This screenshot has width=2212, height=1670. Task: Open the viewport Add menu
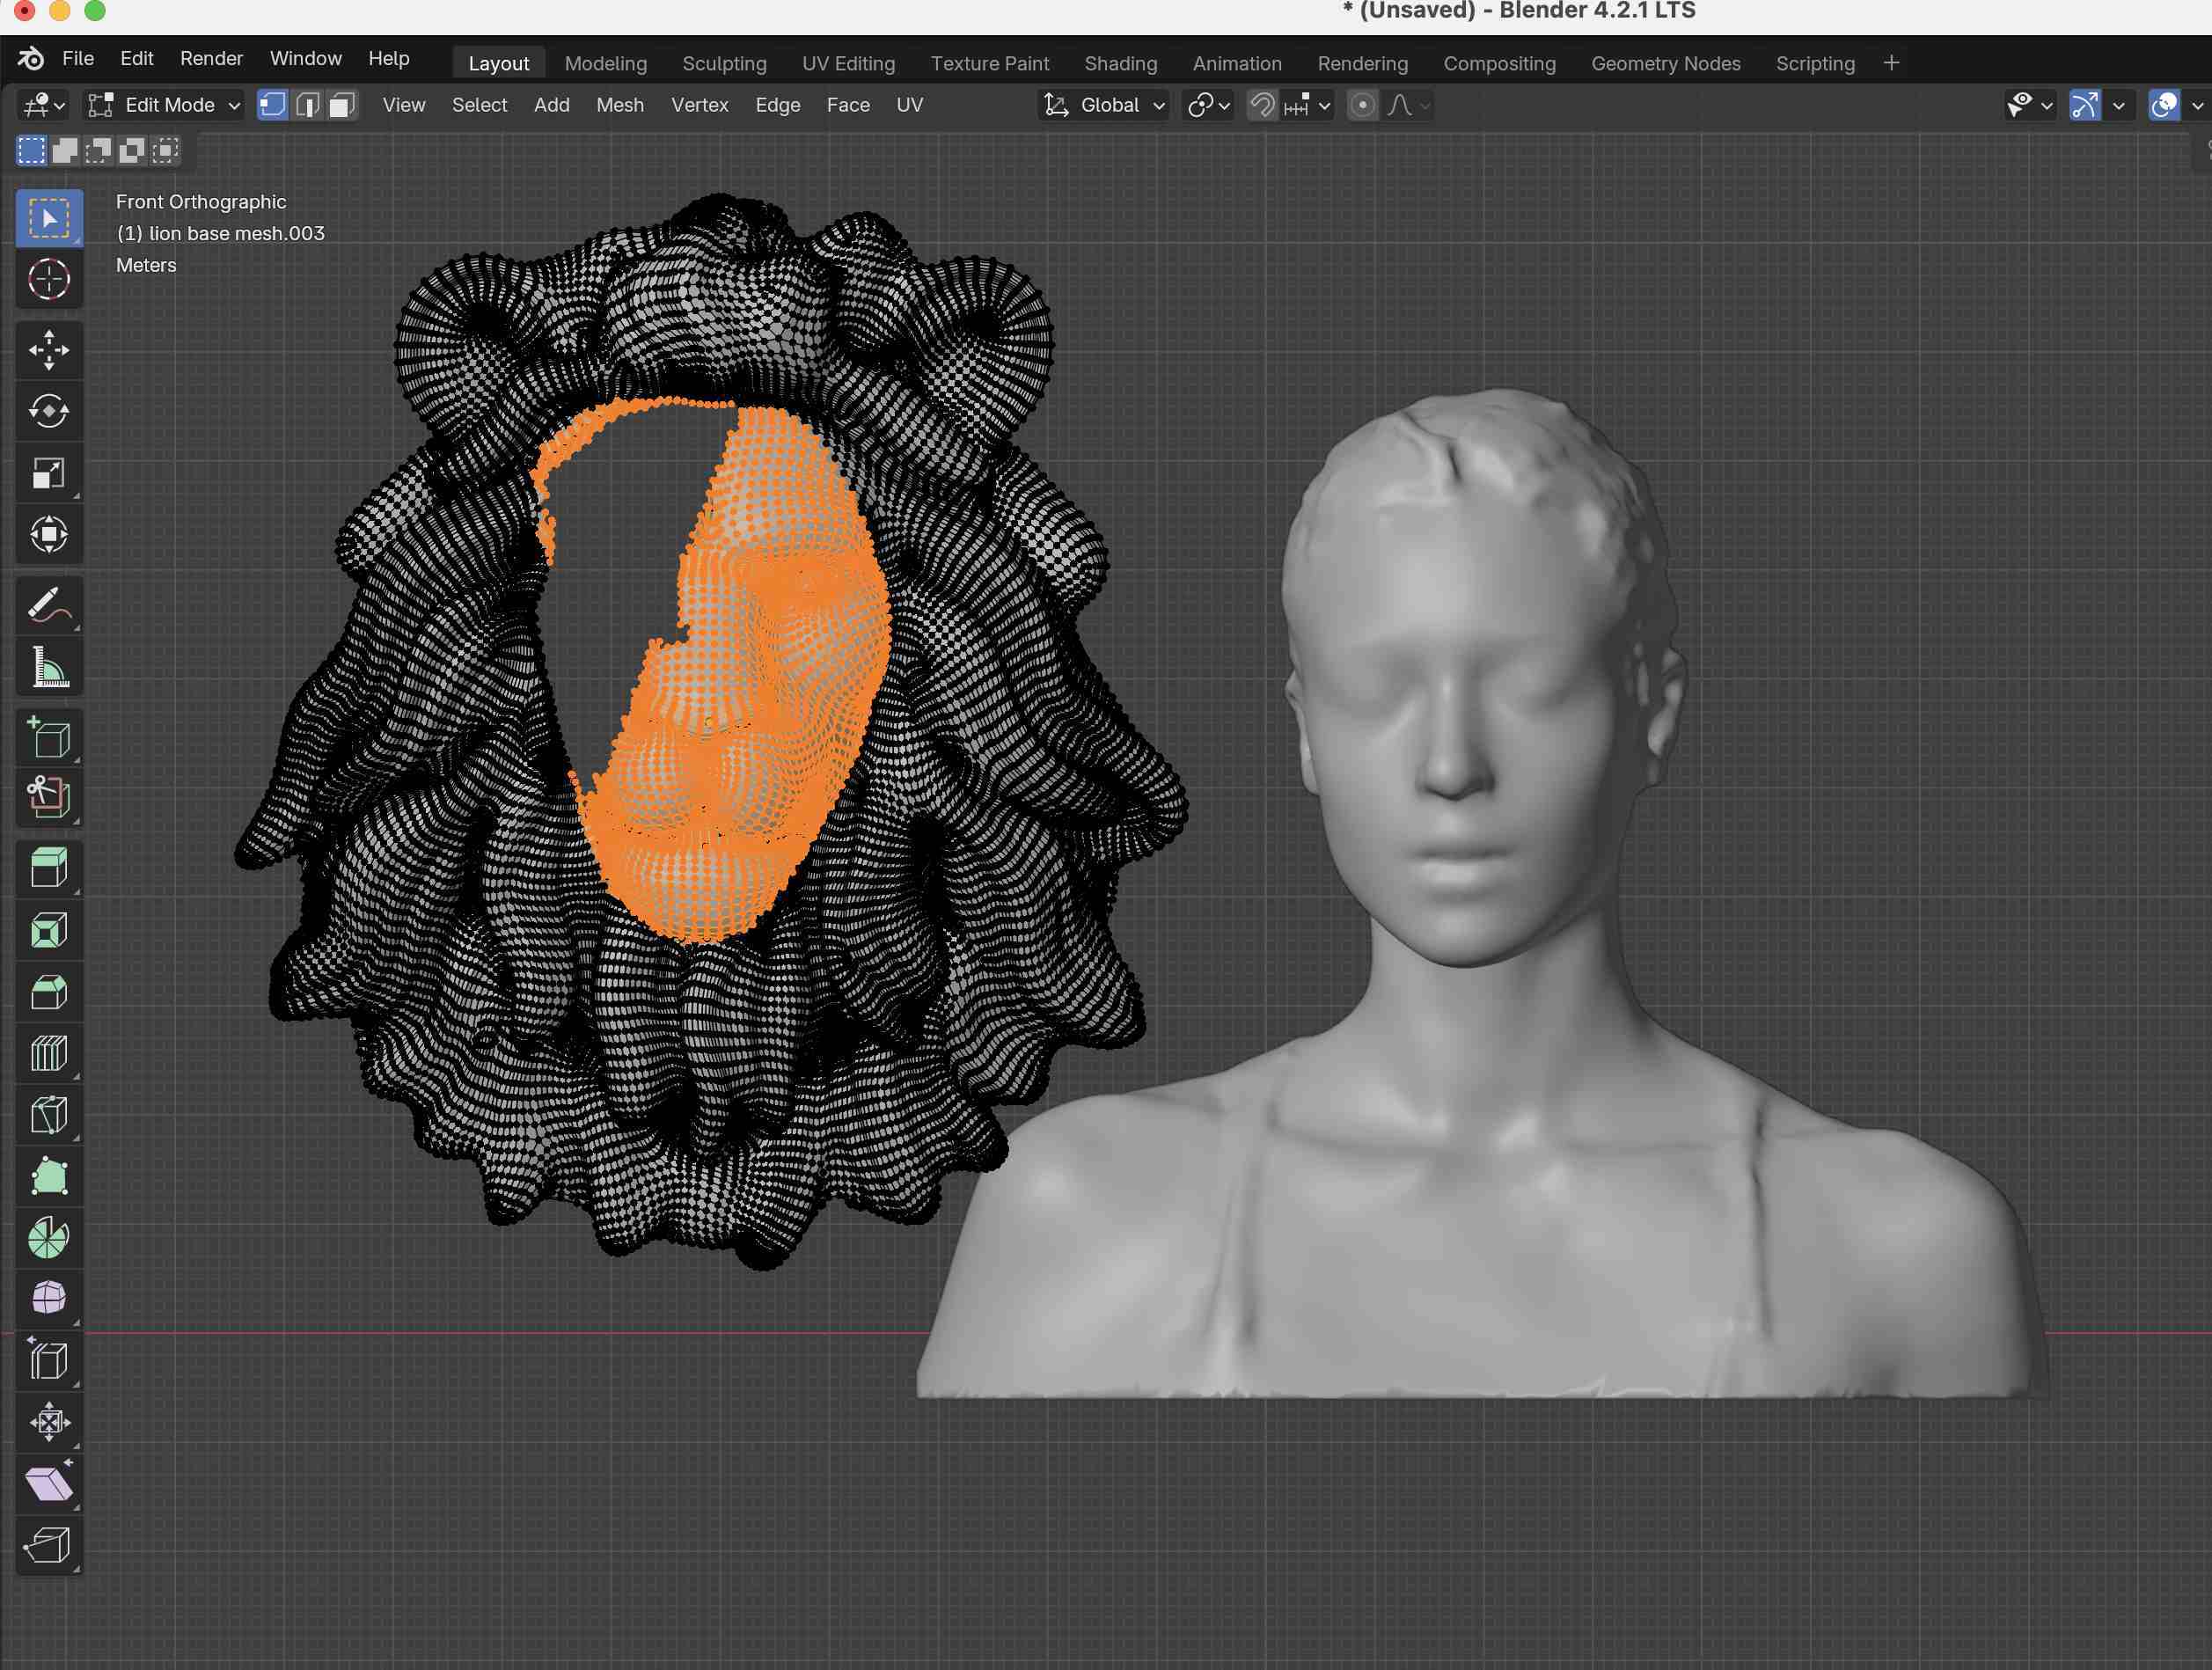coord(551,105)
